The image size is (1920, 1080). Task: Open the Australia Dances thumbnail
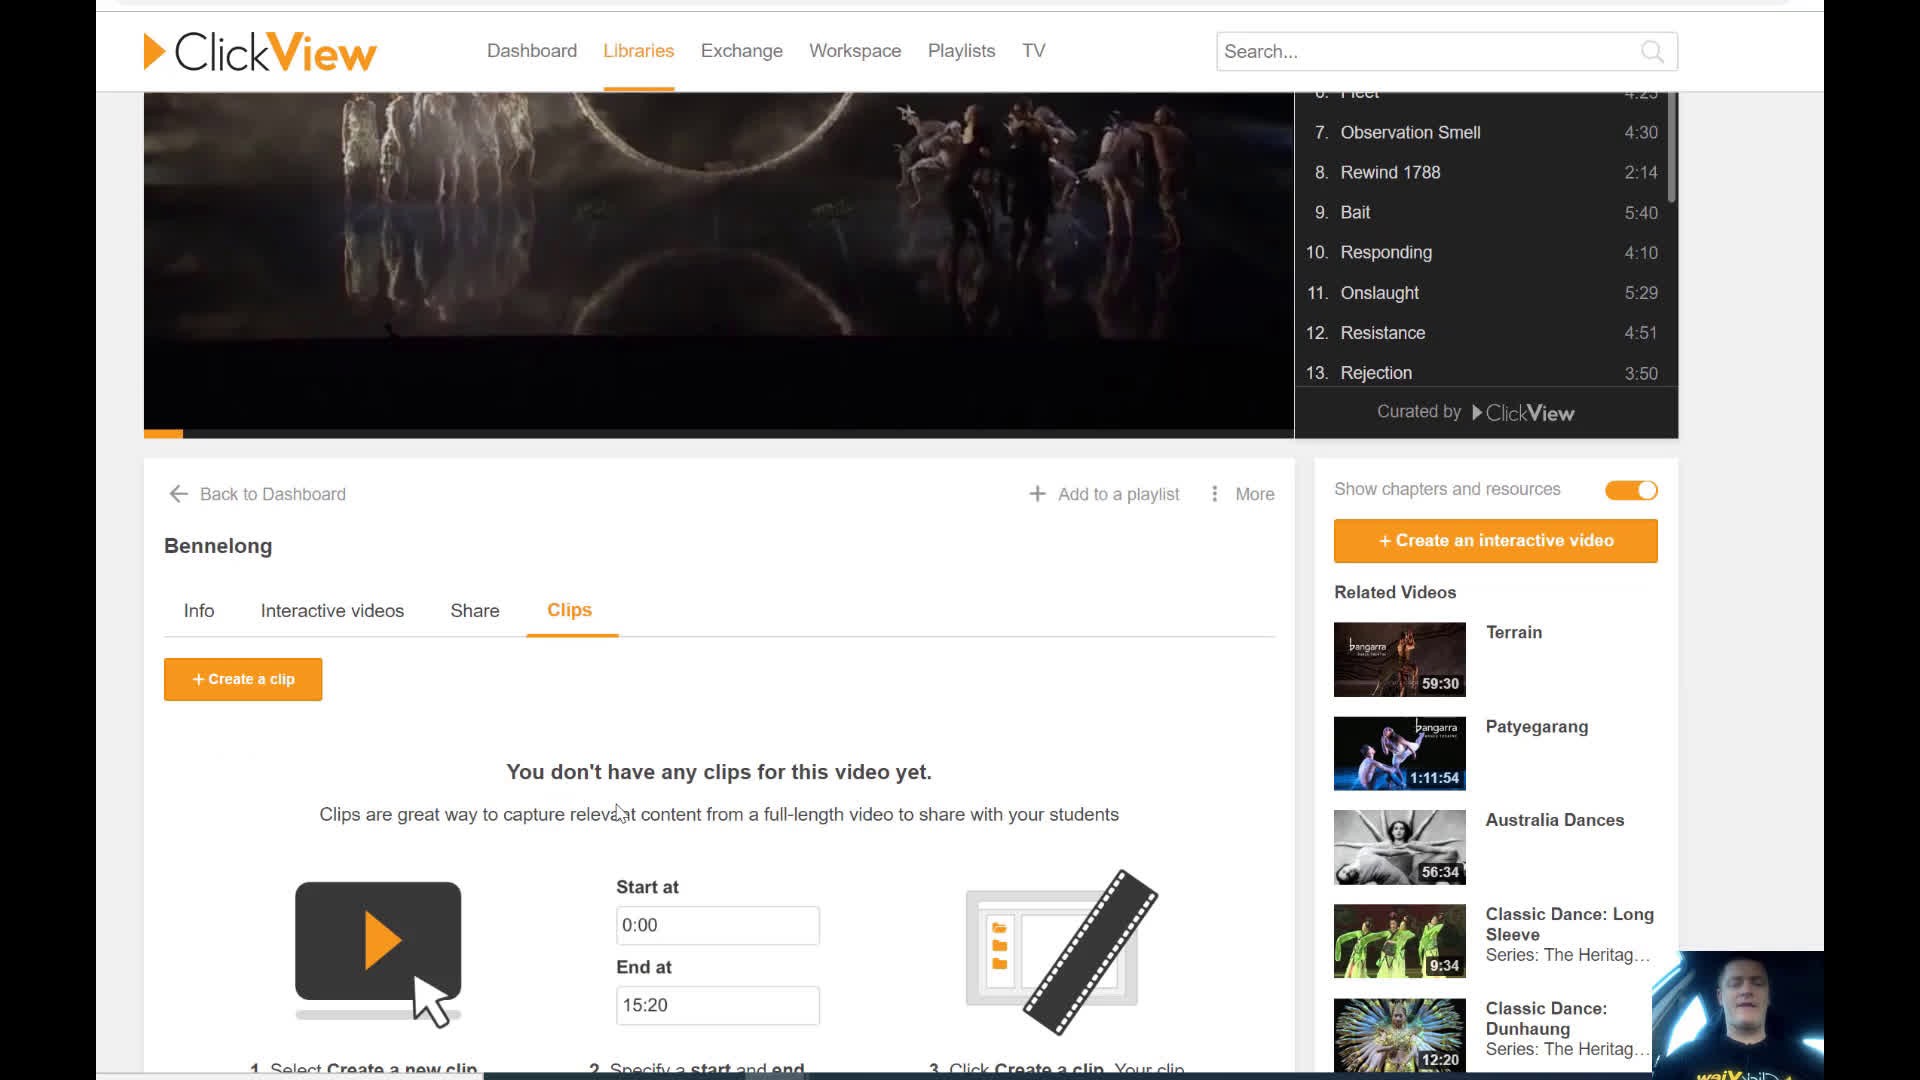(x=1400, y=848)
